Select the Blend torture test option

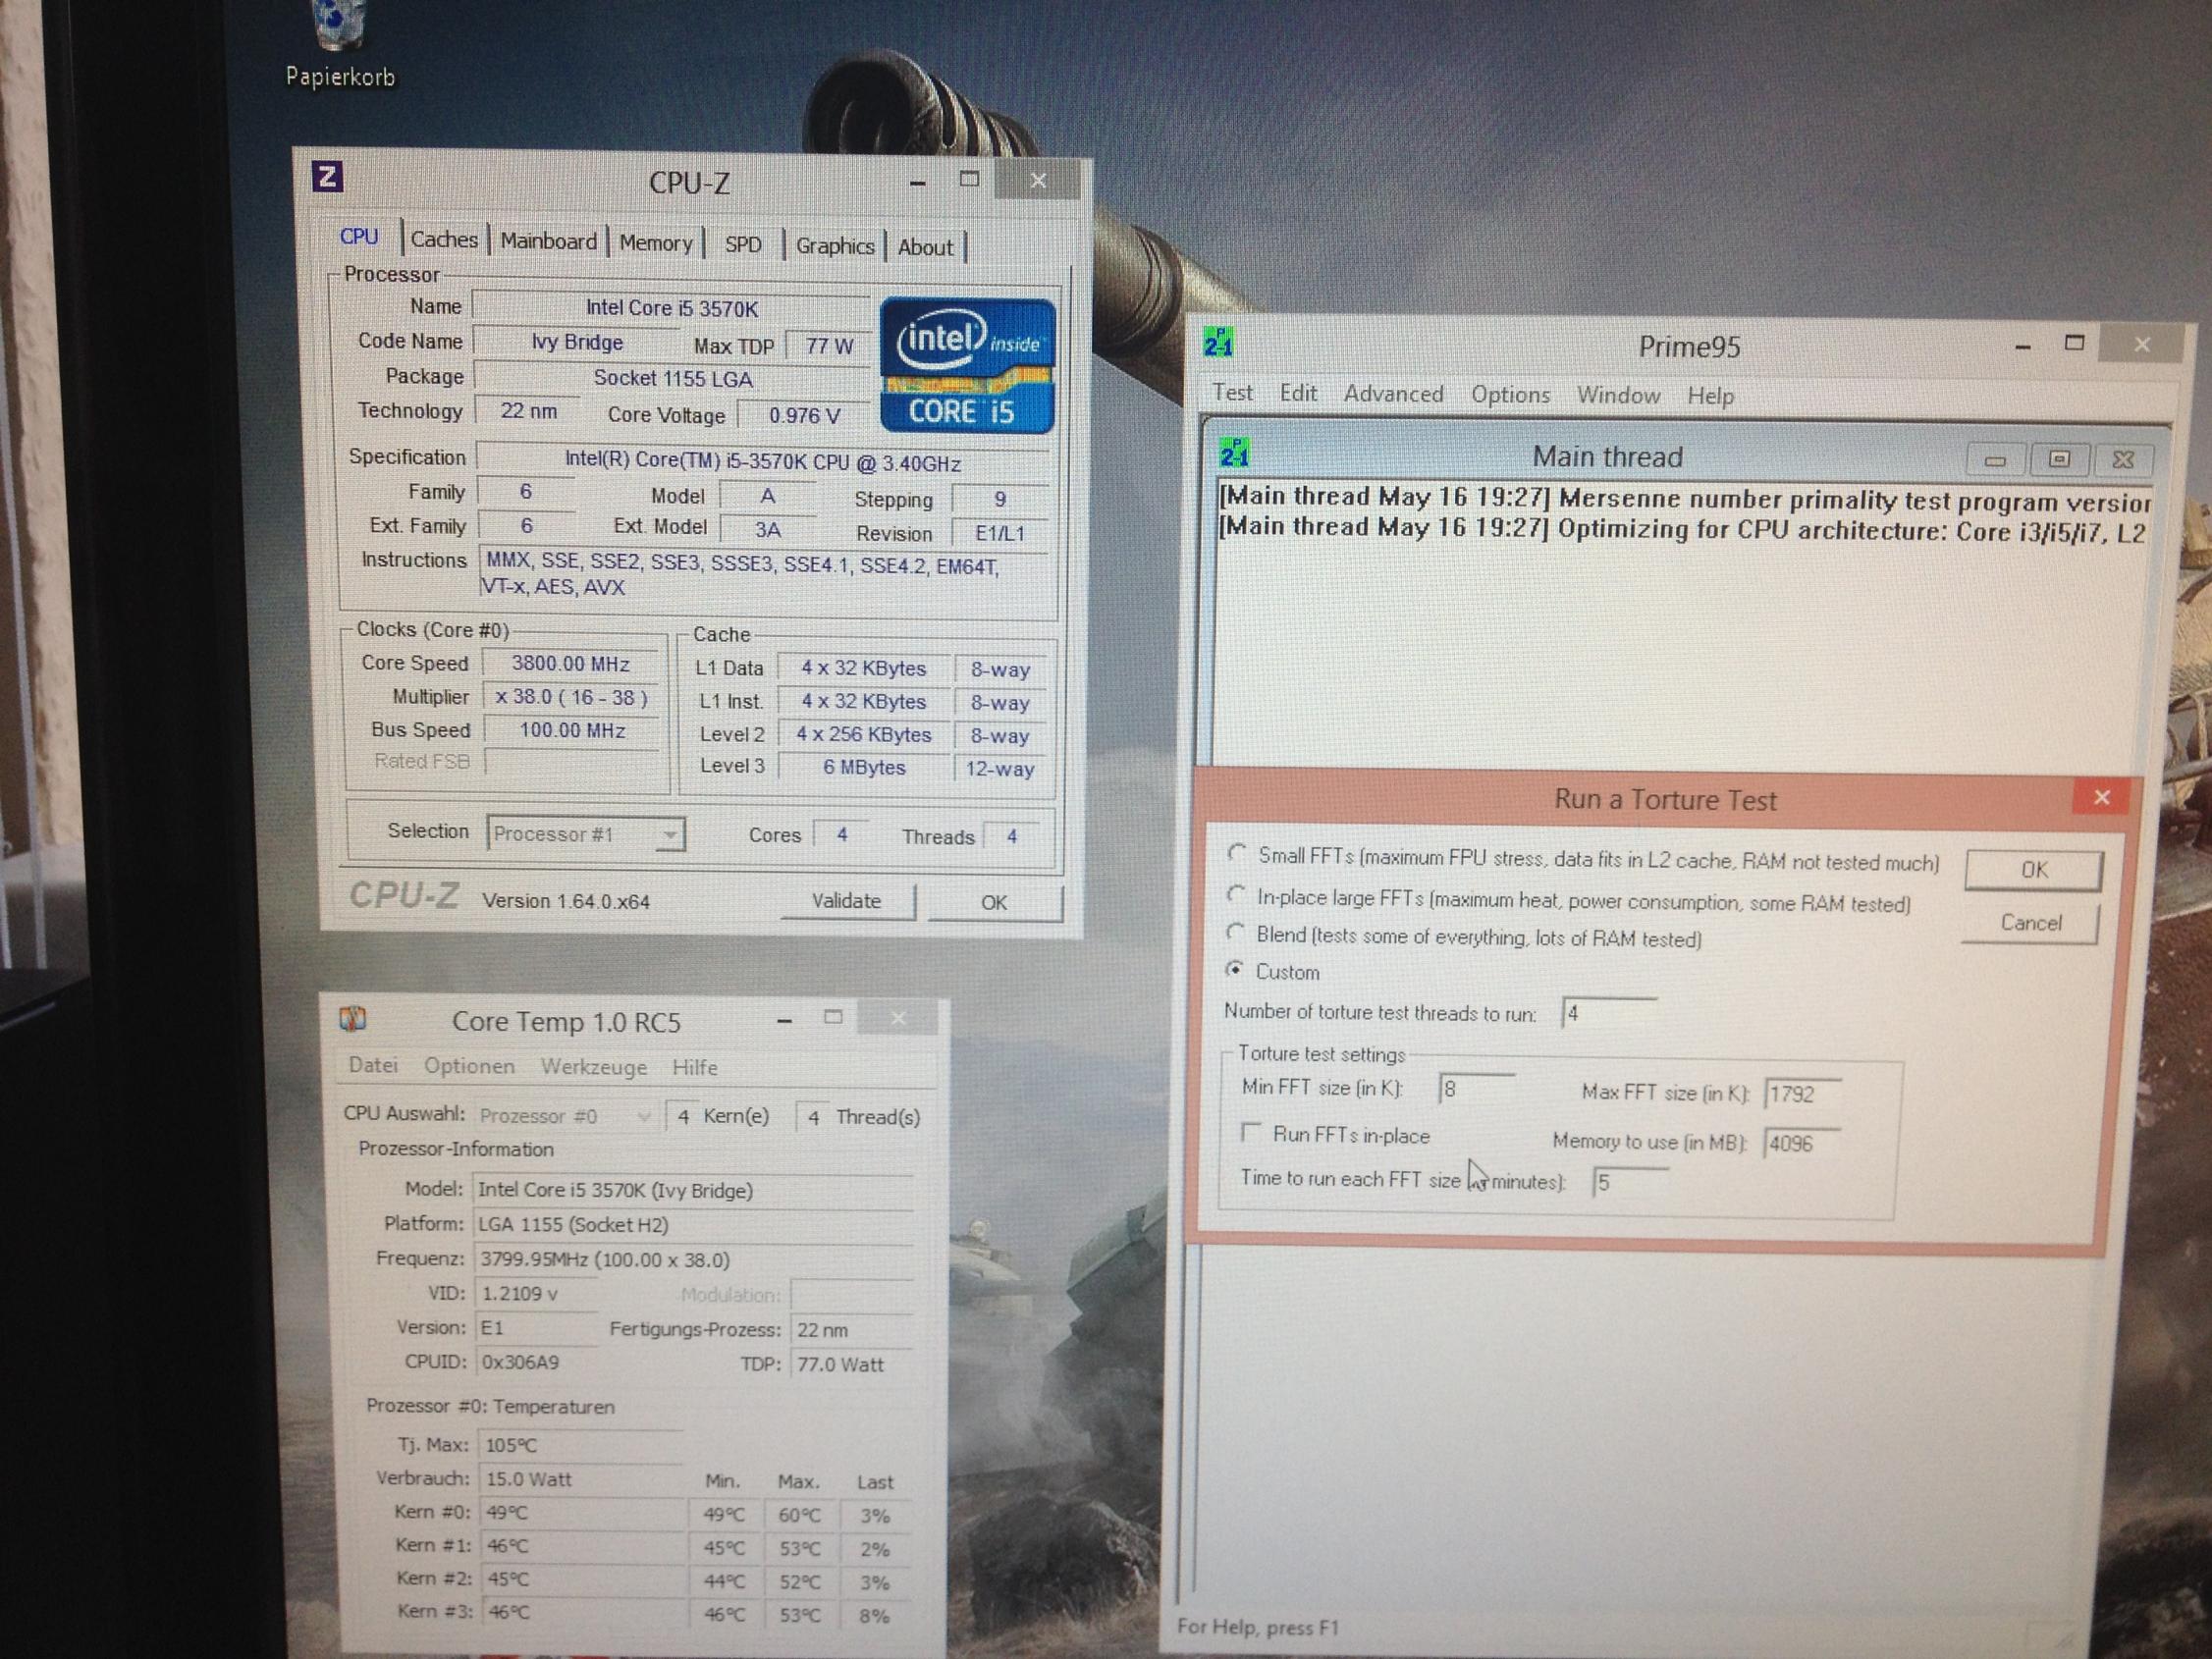point(1236,933)
